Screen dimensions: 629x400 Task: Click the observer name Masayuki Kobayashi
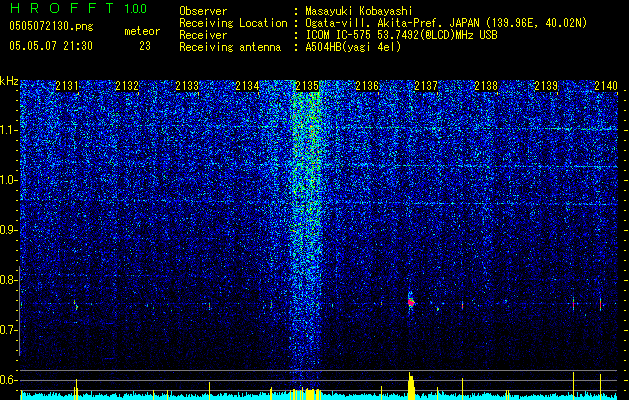359,11
